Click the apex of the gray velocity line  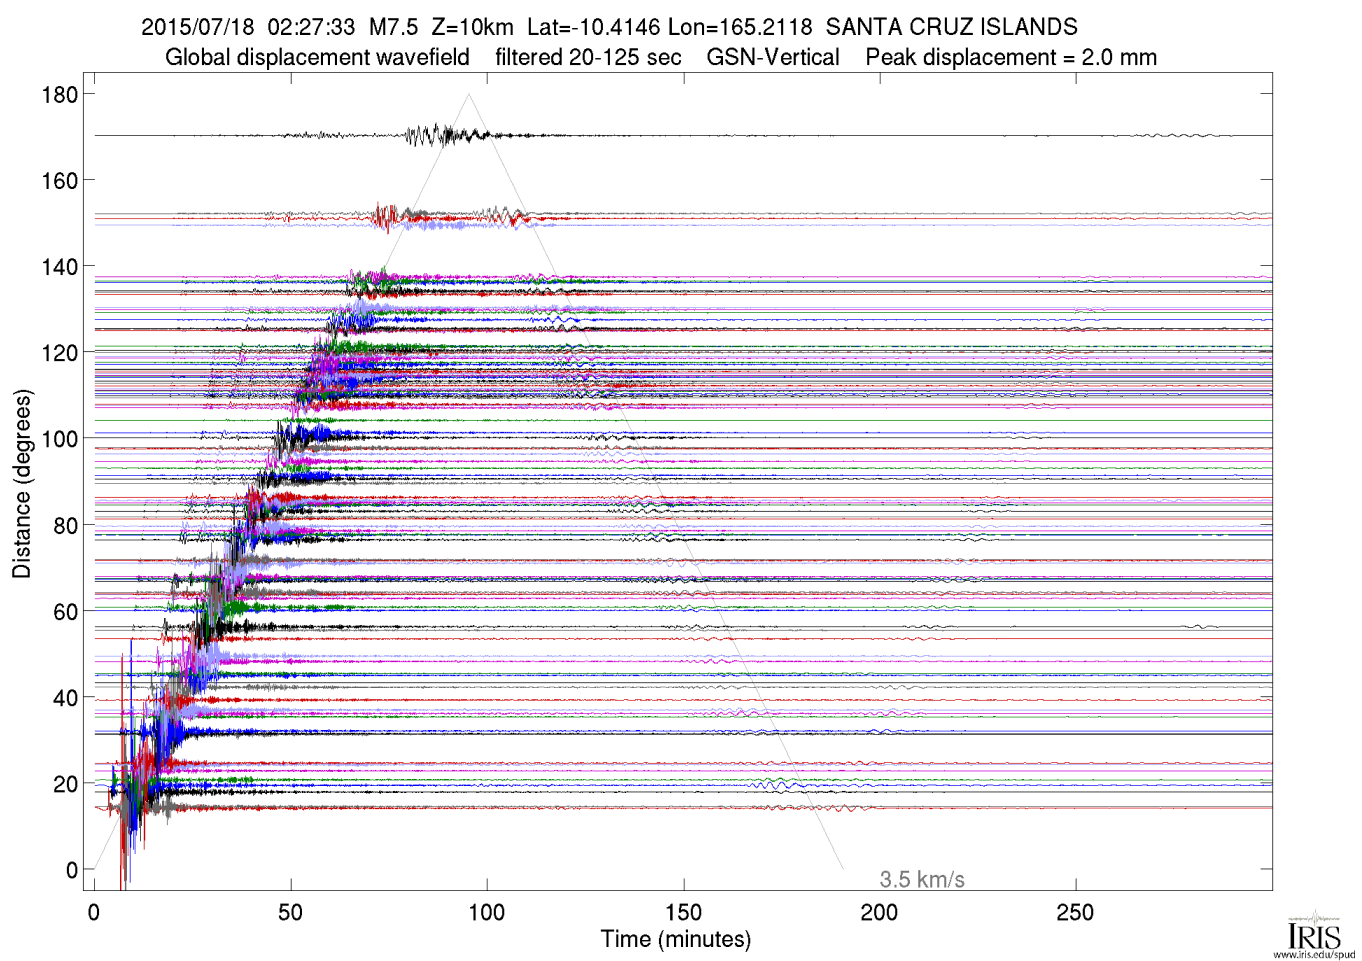pos(469,95)
